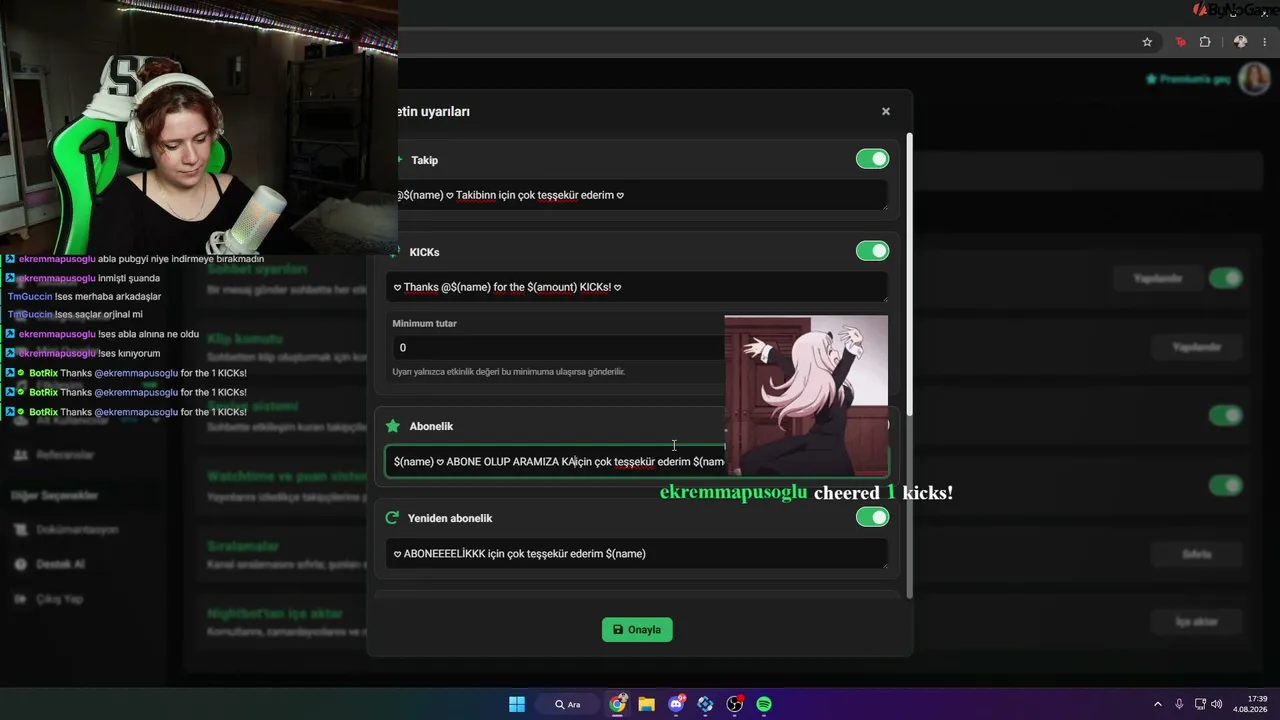Click the Çıkış Yap logout icon
1280x720 pixels.
(x=20, y=599)
